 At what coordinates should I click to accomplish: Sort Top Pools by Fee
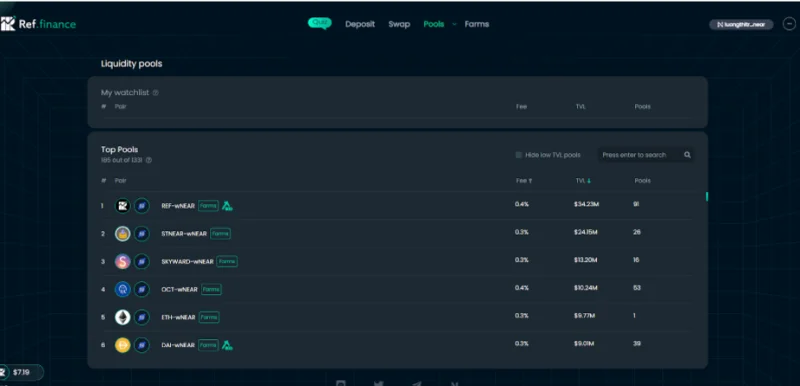523,181
